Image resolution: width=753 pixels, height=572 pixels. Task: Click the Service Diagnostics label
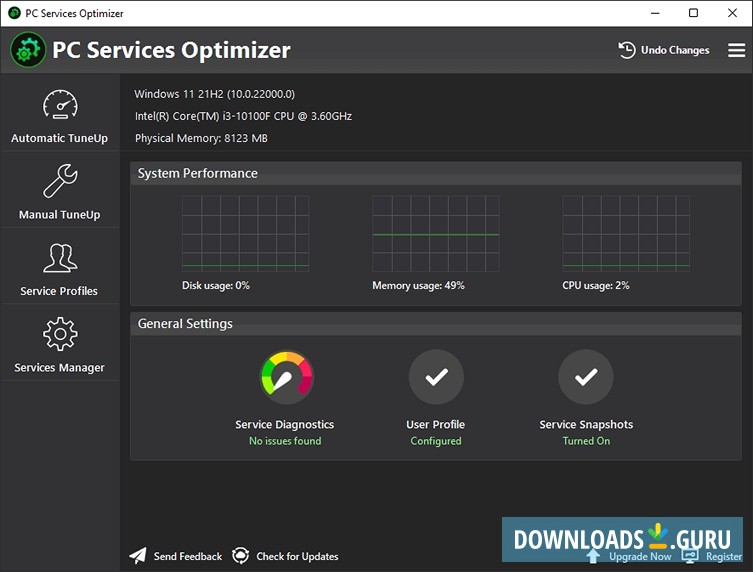pyautogui.click(x=285, y=425)
